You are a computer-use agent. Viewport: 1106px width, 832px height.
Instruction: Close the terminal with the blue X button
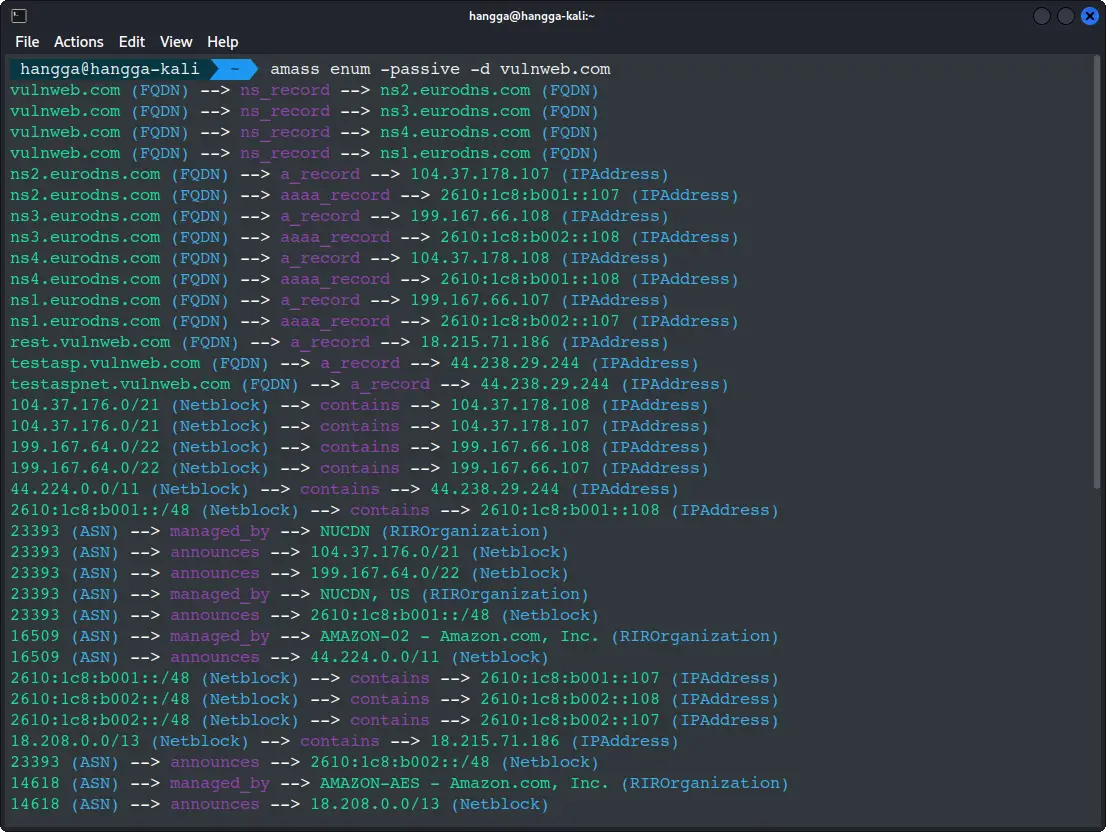pyautogui.click(x=1089, y=16)
